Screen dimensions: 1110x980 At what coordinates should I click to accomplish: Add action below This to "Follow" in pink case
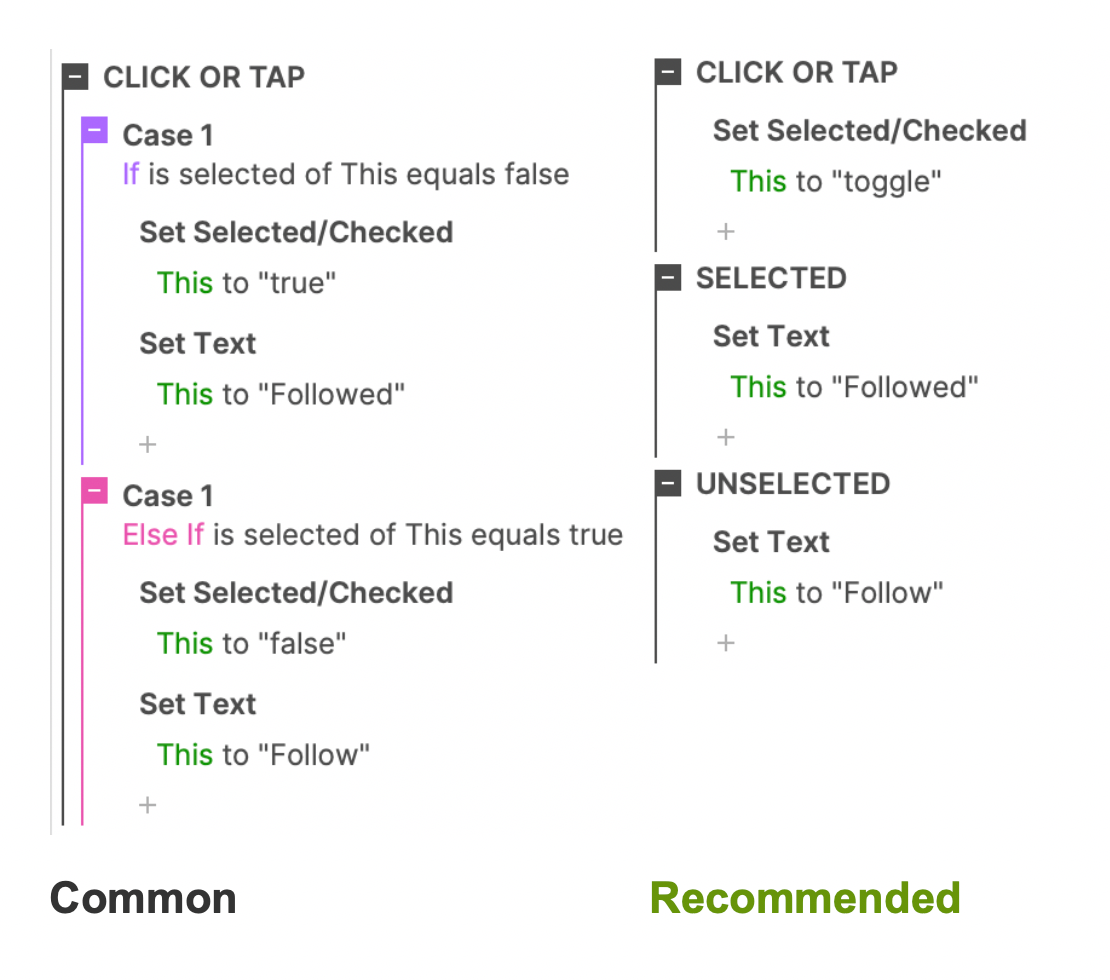[x=147, y=805]
